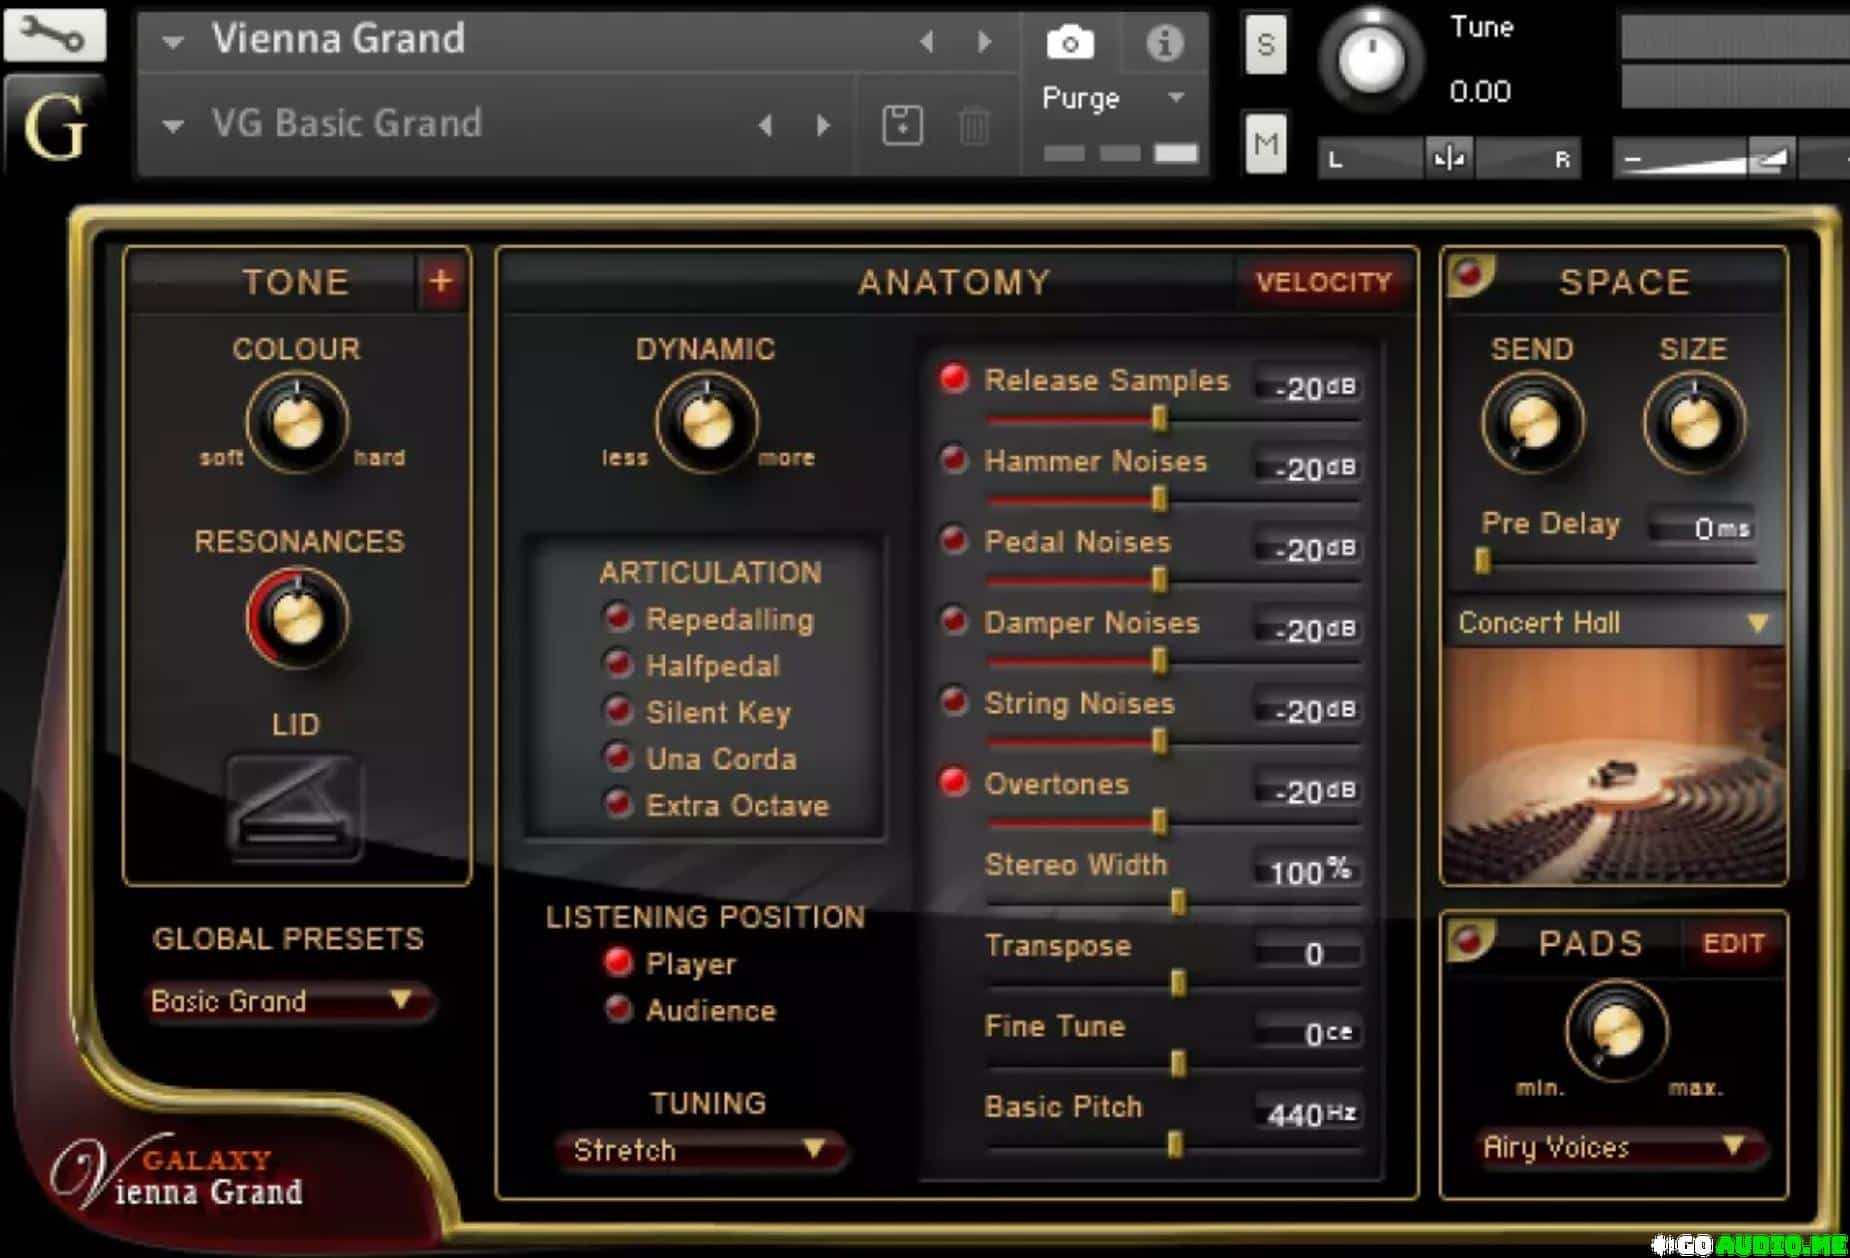Enable Pedal Noises LED
Viewport: 1850px width, 1258px height.
coord(954,540)
